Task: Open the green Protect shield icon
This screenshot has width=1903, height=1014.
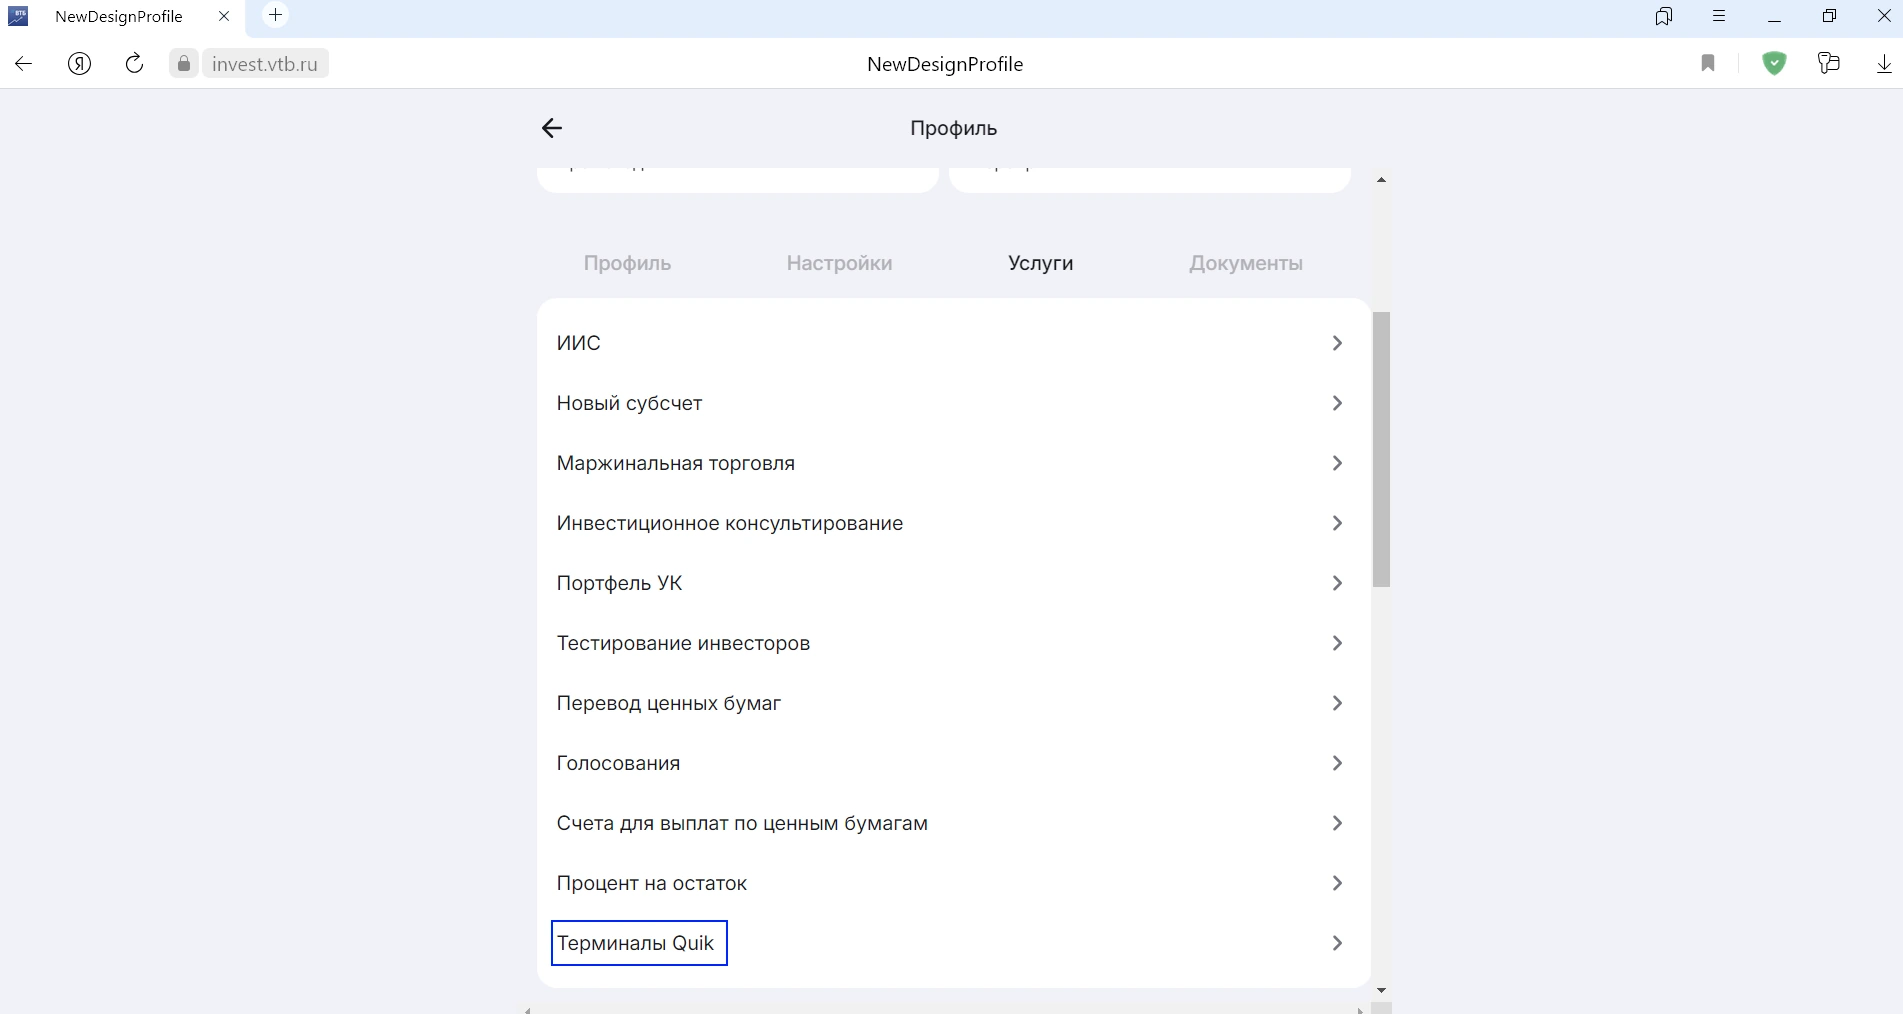Action: pos(1774,64)
